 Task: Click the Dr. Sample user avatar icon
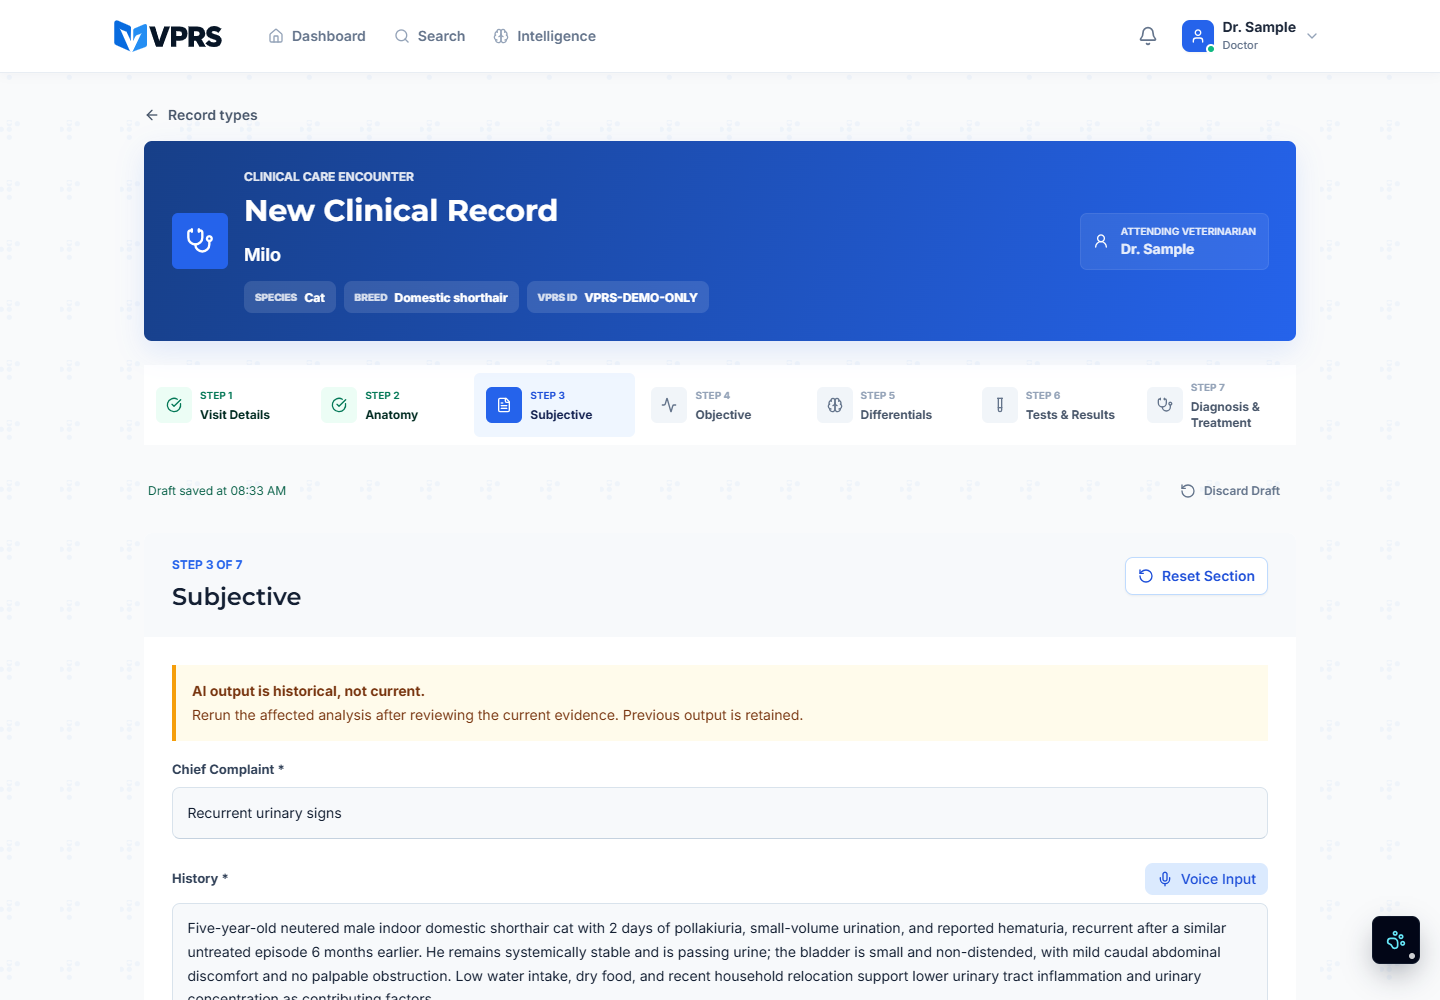pos(1198,36)
